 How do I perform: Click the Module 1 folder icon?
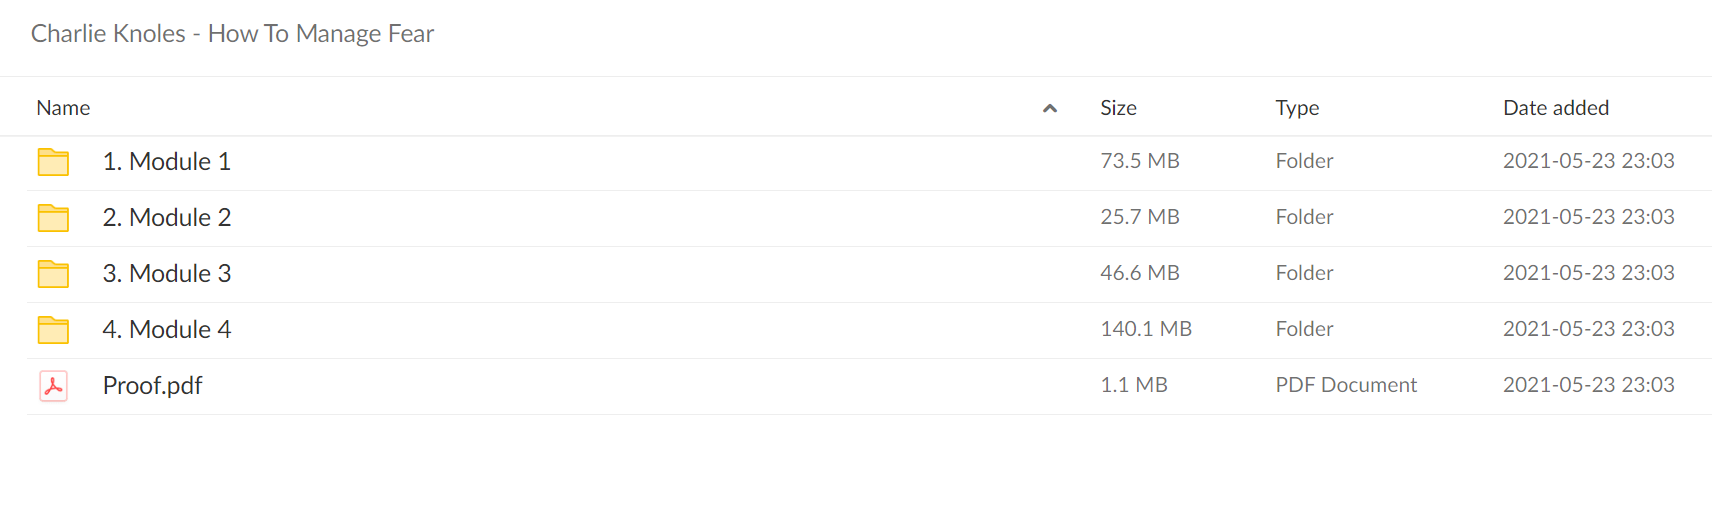coord(53,162)
